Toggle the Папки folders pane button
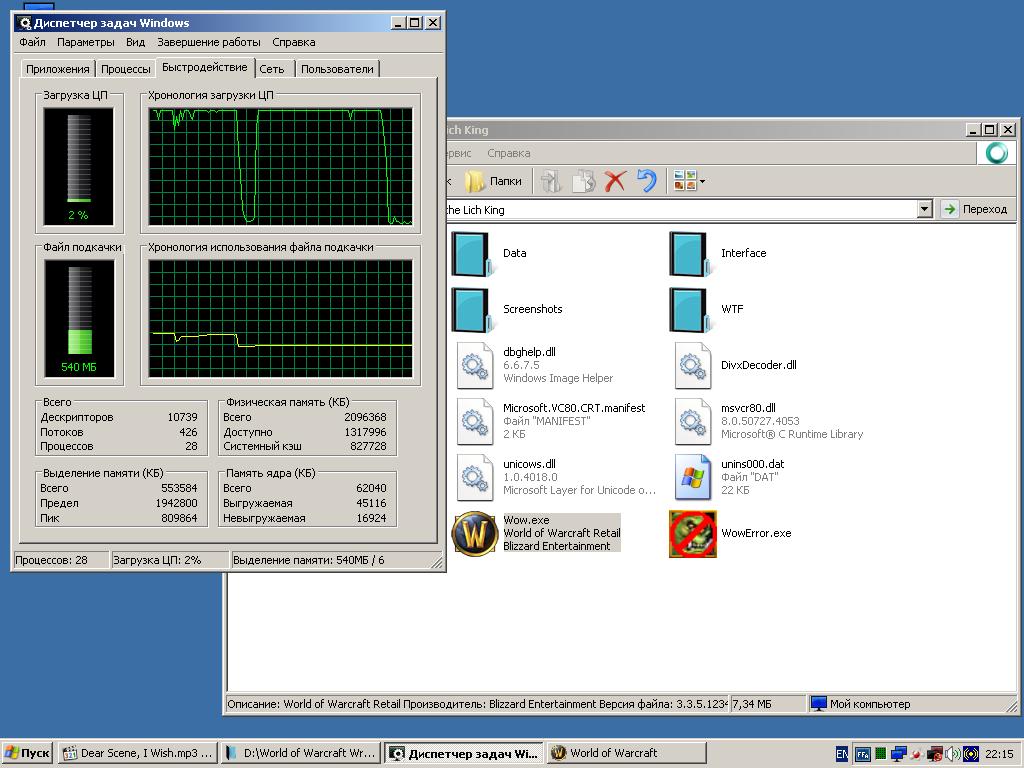The width and height of the screenshot is (1024, 768). 494,181
